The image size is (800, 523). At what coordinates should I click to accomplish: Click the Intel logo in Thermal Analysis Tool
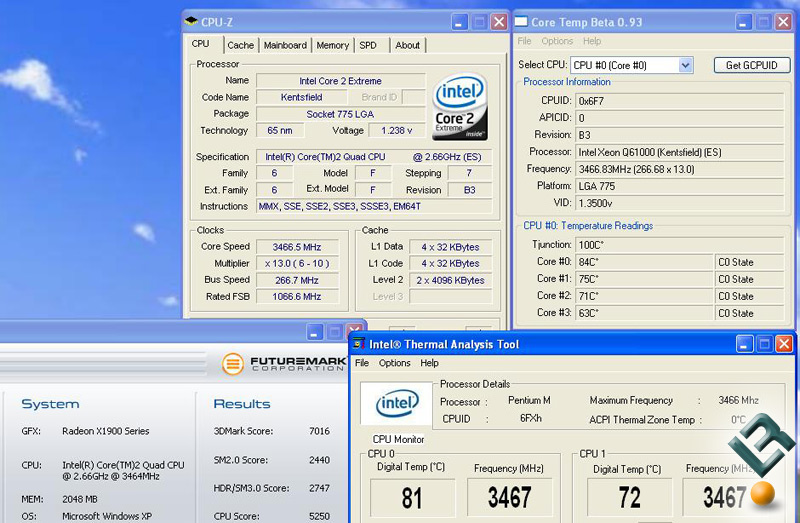point(396,403)
